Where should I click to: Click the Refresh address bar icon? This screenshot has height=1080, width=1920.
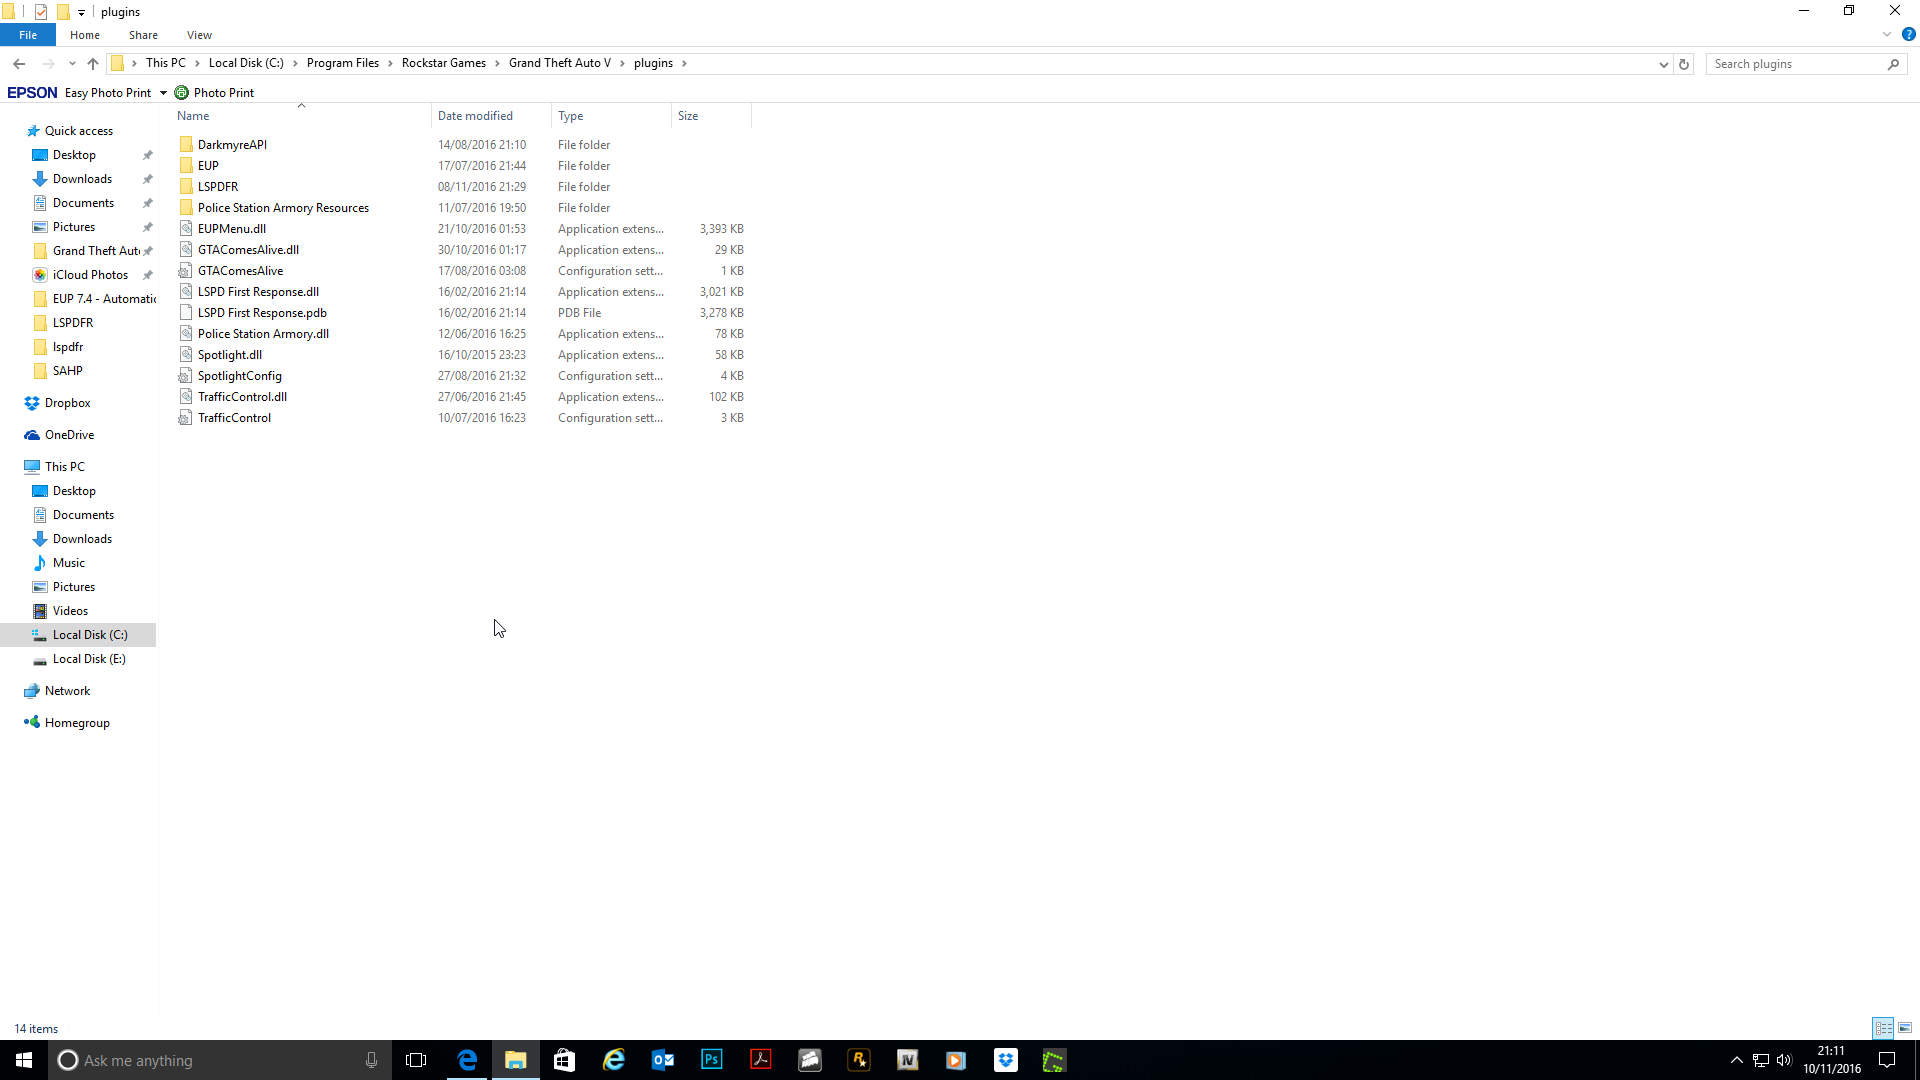1684,64
